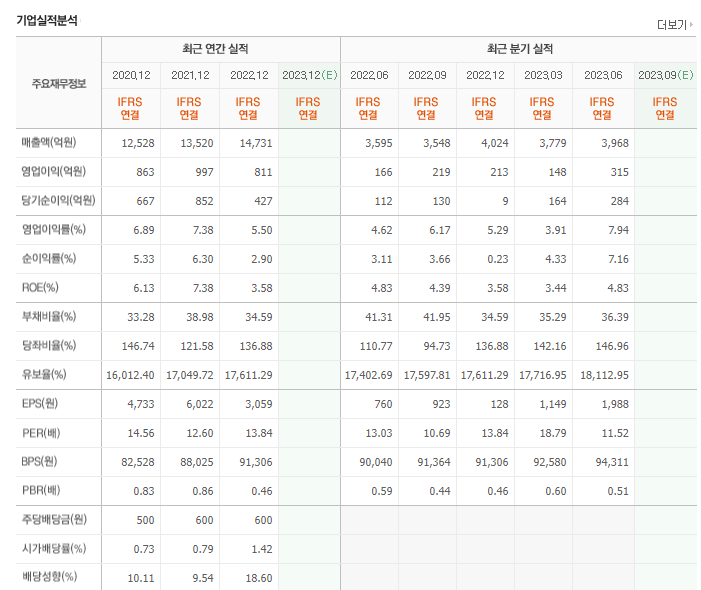Viewport: 701px width, 590px height.
Task: Click the 순이익률(%) row label
Action: (49, 258)
